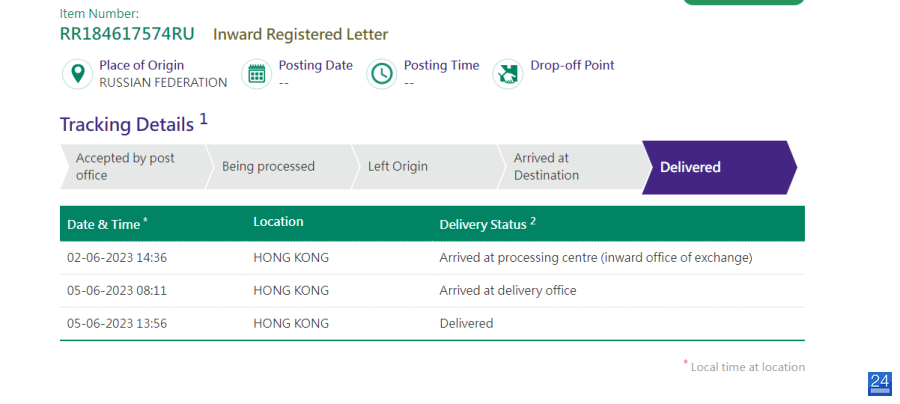Click the Location column header

[x=278, y=222]
